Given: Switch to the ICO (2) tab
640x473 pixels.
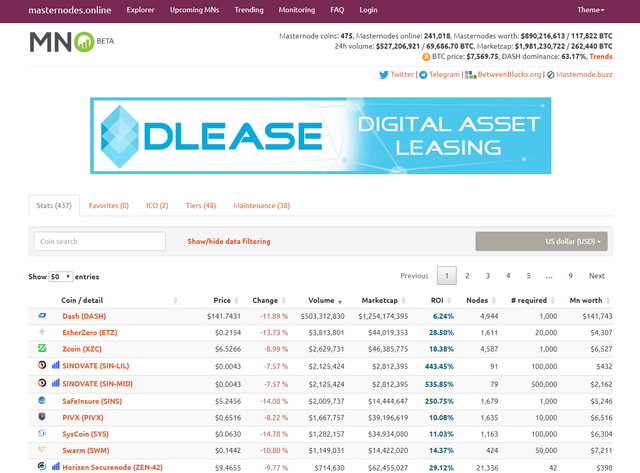Looking at the screenshot, I should tap(157, 206).
